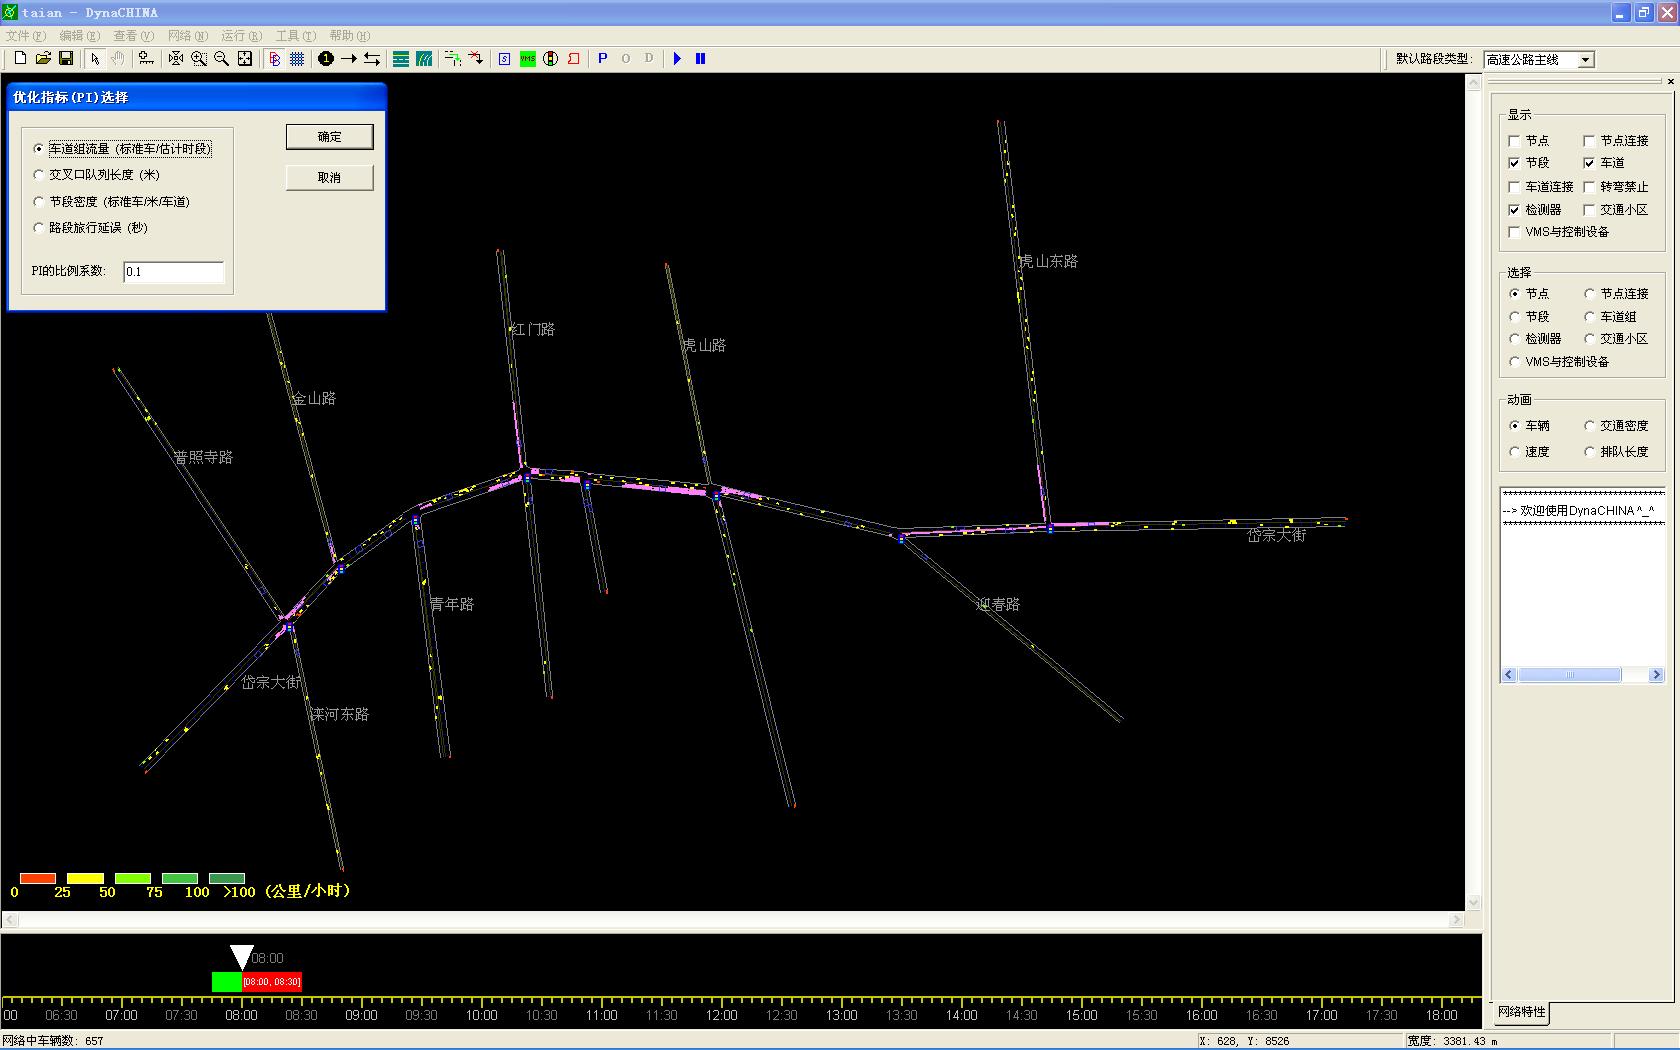This screenshot has width=1680, height=1050.
Task: Click the blue P toolbar icon
Action: tap(602, 59)
